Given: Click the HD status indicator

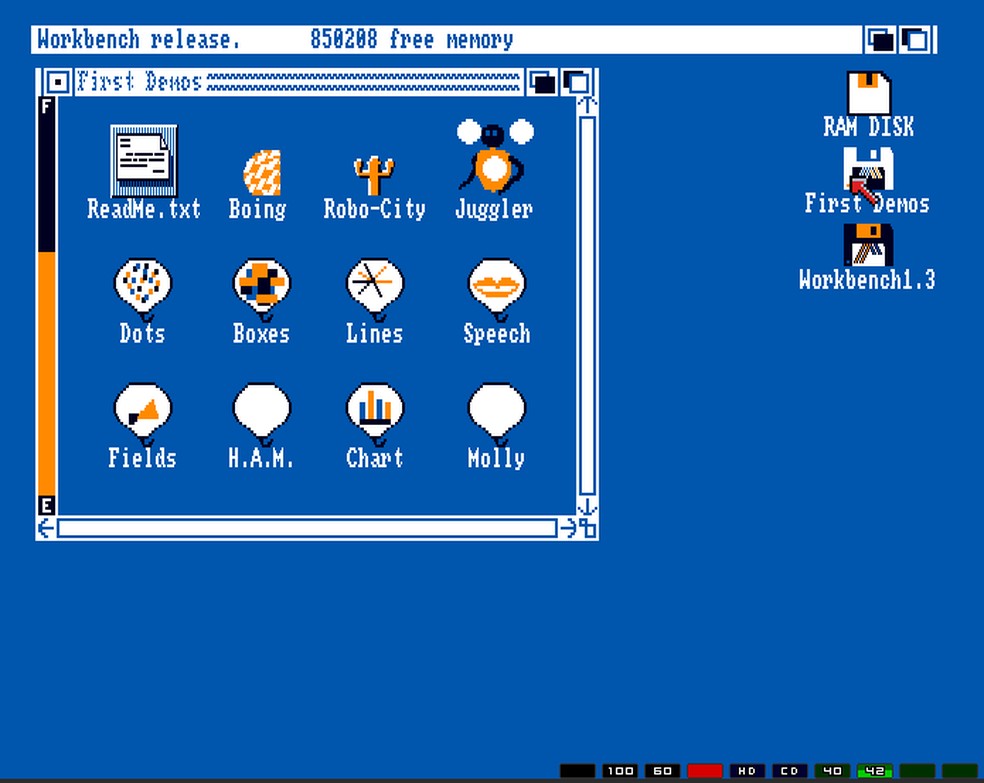Looking at the screenshot, I should (x=747, y=770).
